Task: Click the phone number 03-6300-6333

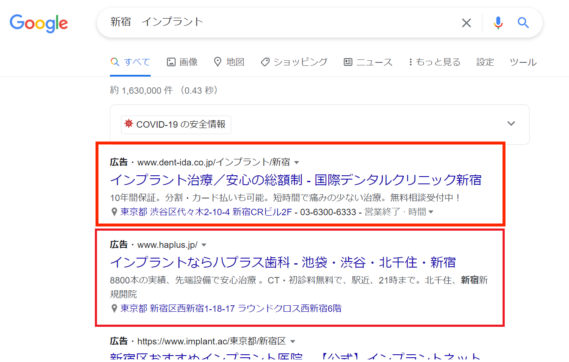Action: (x=328, y=212)
